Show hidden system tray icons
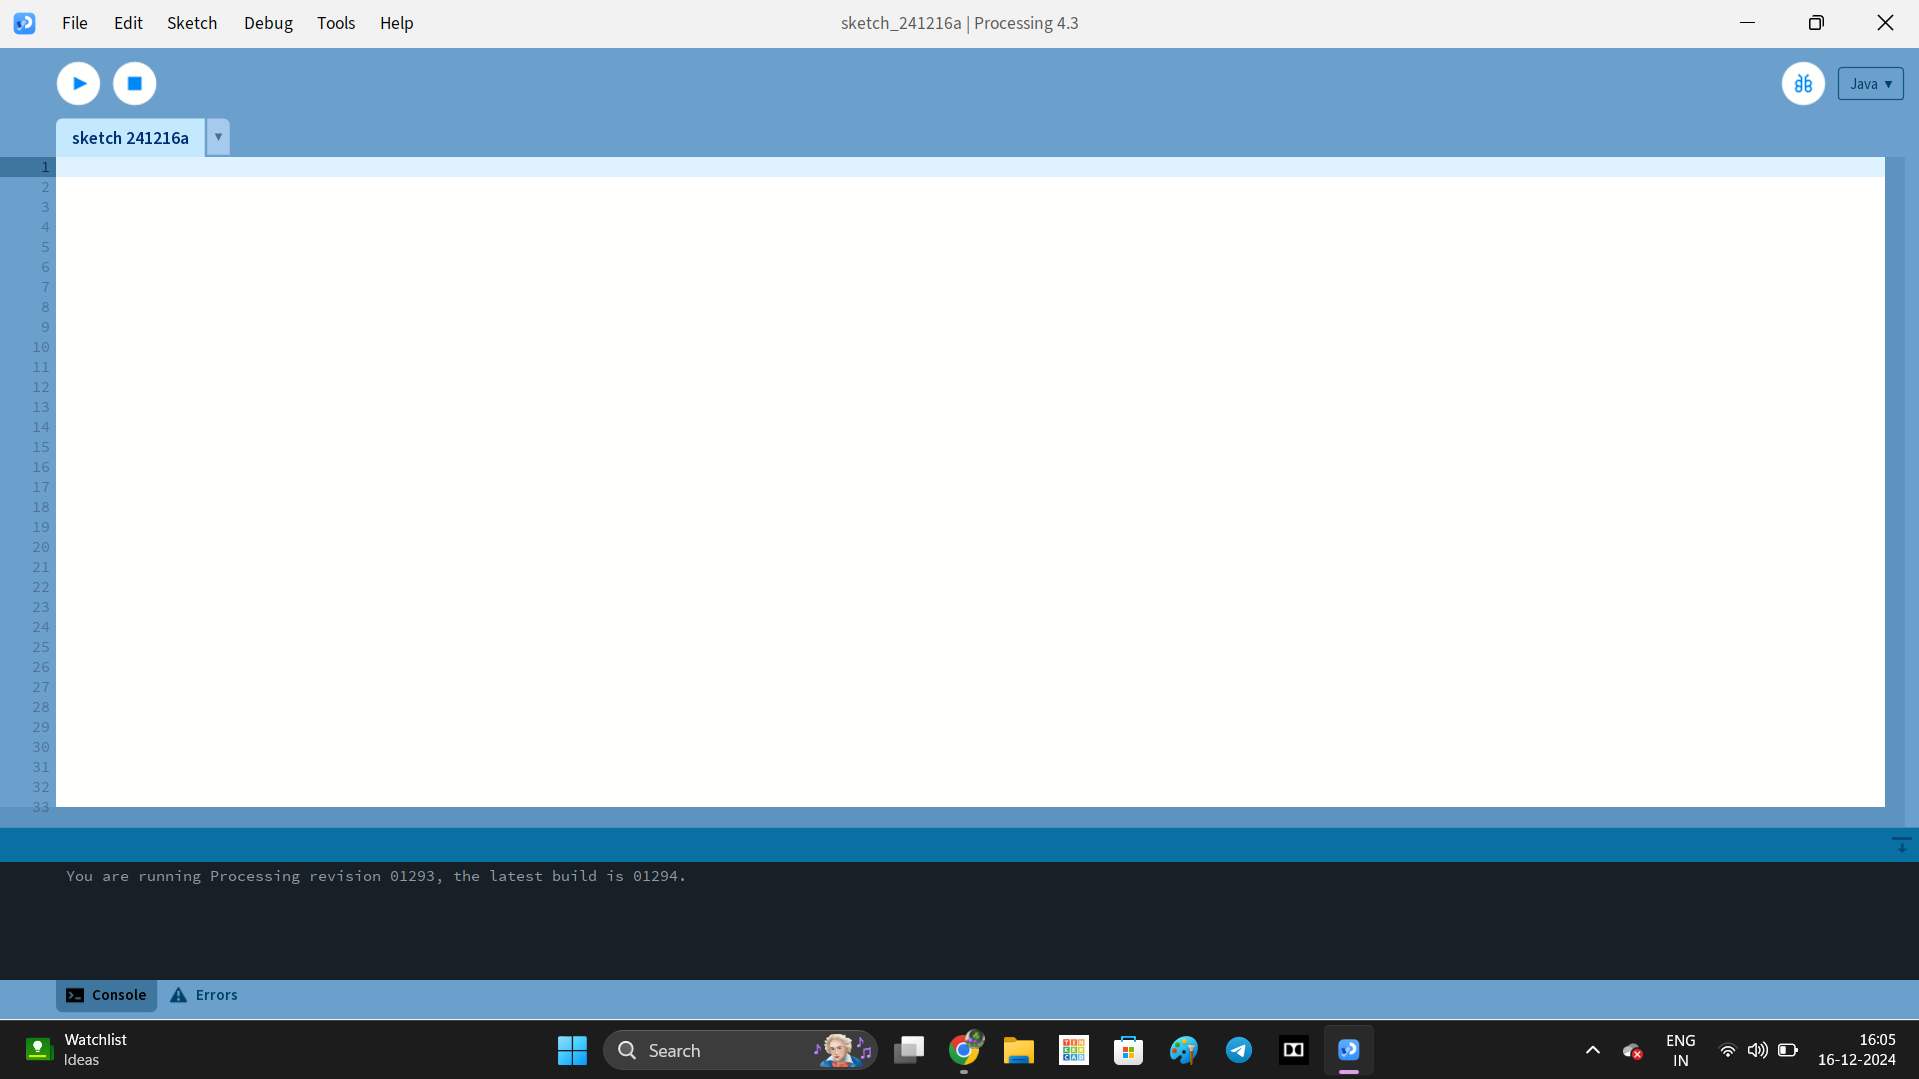1919x1079 pixels. click(1593, 1050)
